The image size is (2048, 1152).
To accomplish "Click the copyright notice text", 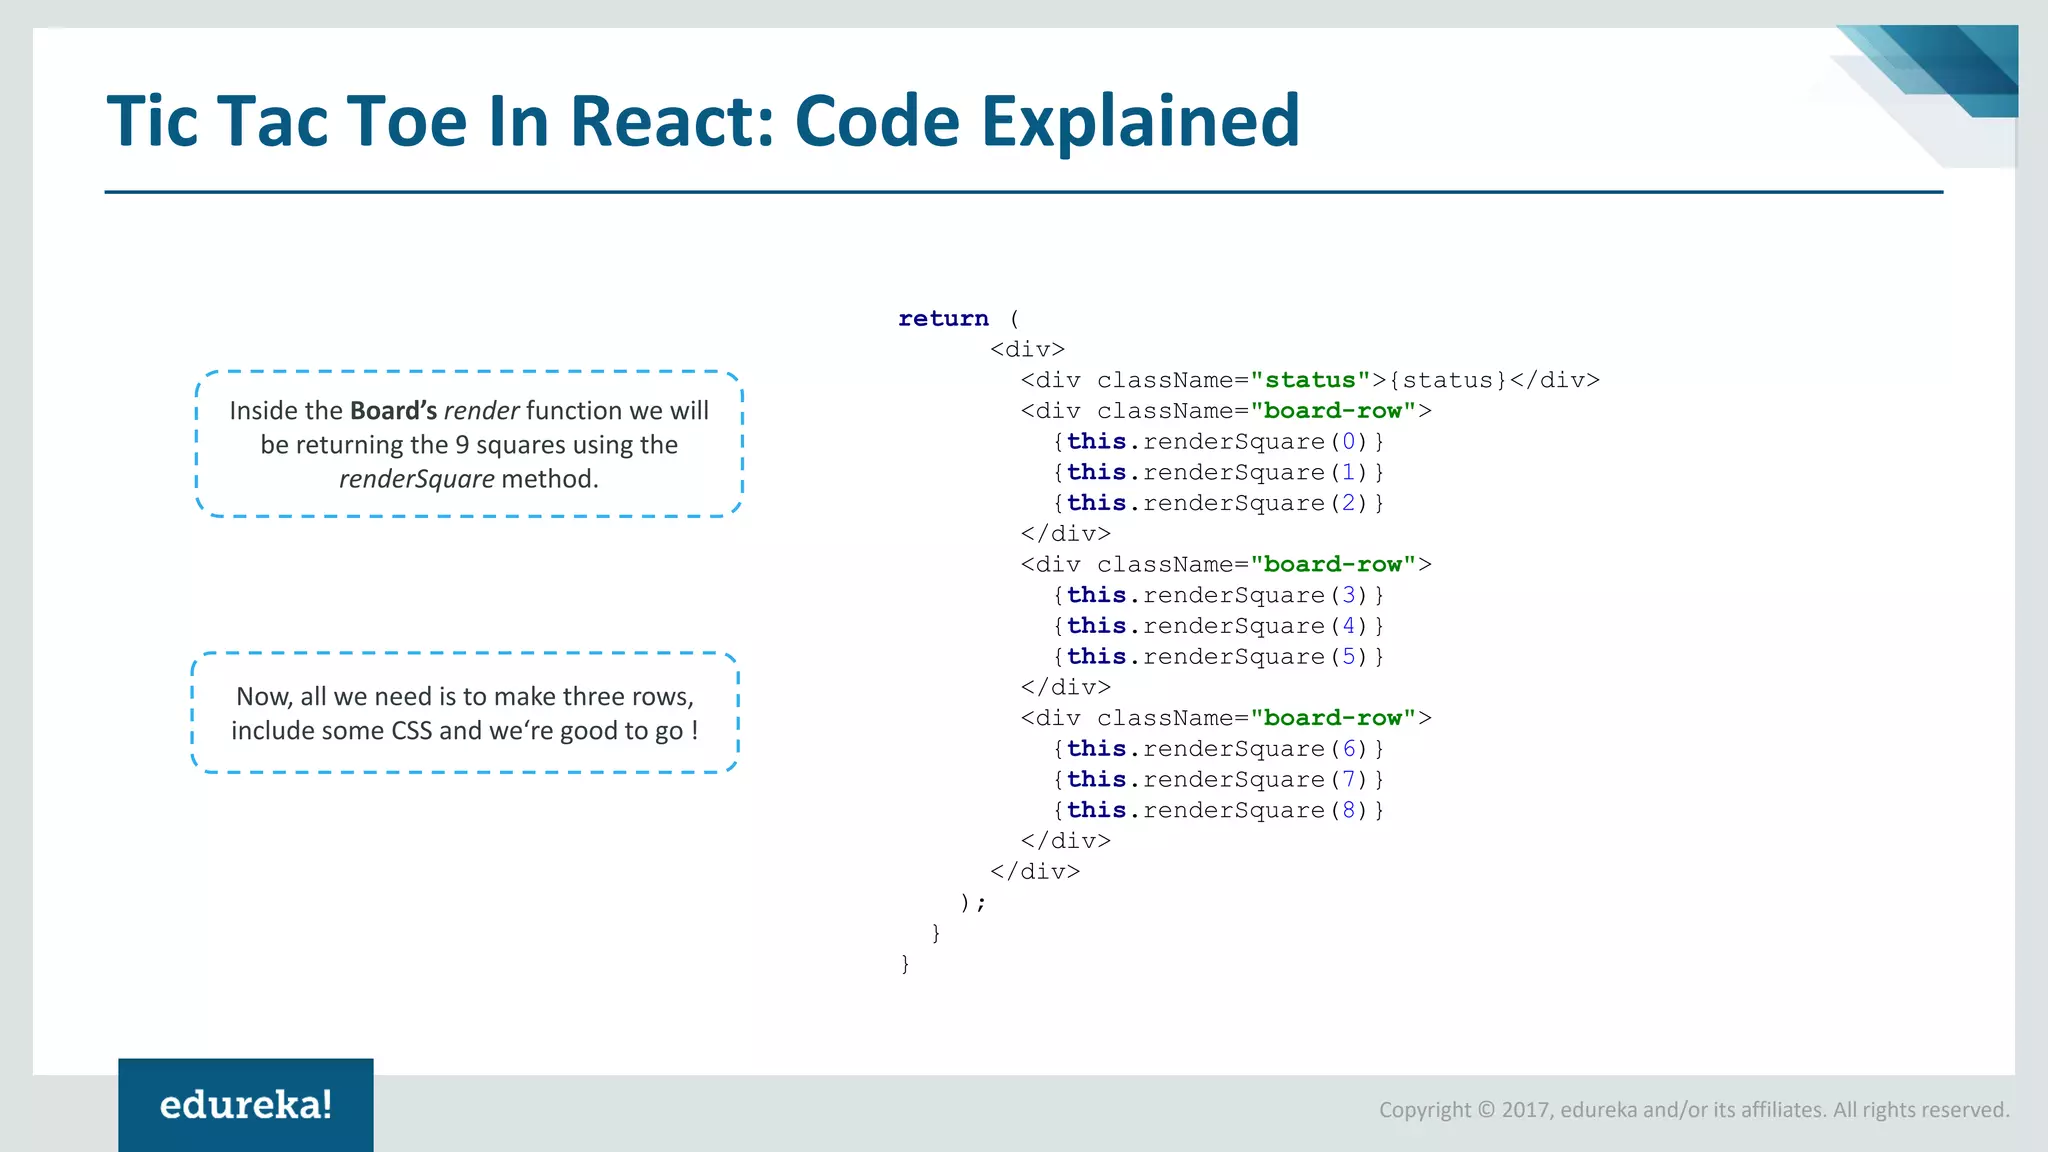I will point(1693,1109).
